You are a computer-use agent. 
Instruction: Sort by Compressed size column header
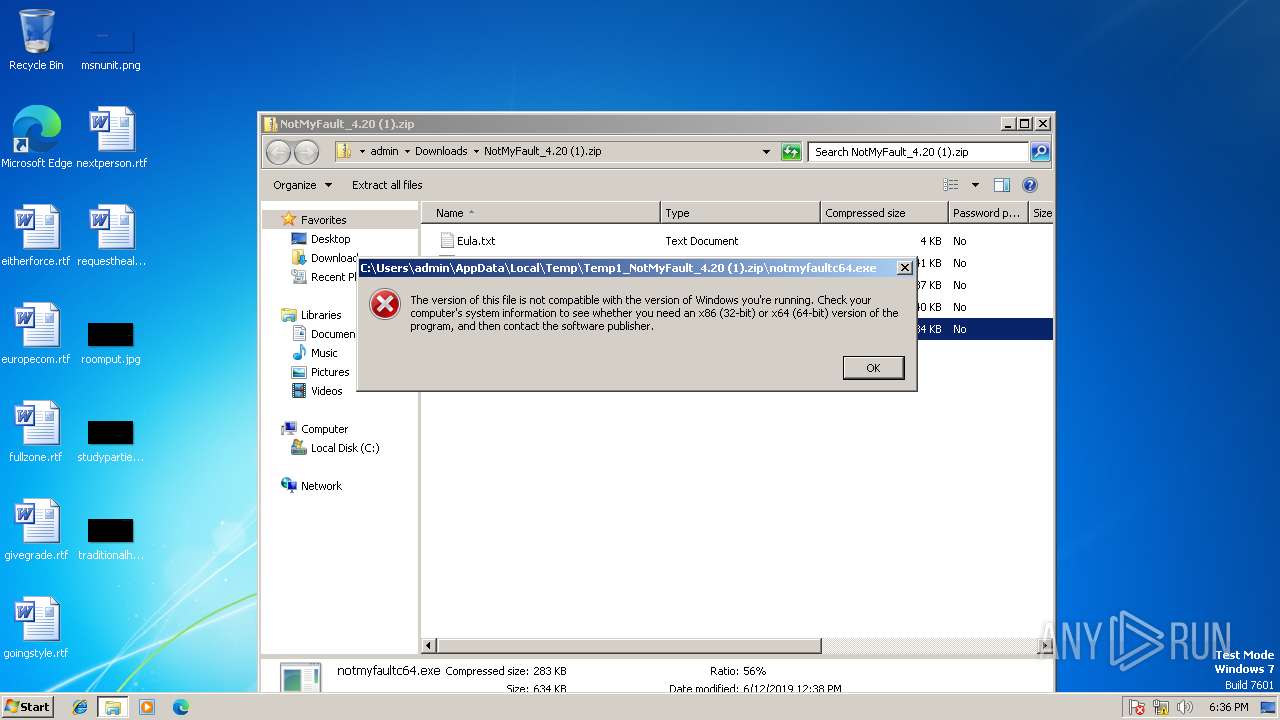pyautogui.click(x=884, y=213)
